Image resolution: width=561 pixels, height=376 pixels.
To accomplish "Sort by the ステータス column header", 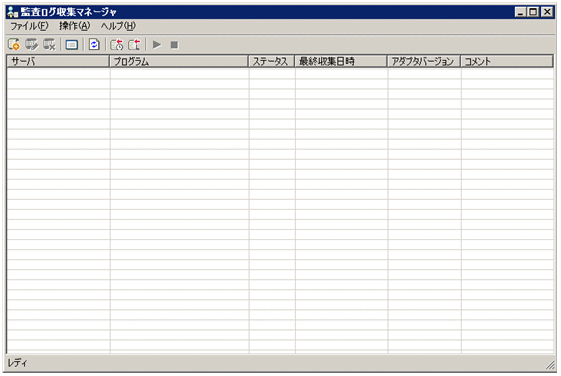I will point(272,61).
